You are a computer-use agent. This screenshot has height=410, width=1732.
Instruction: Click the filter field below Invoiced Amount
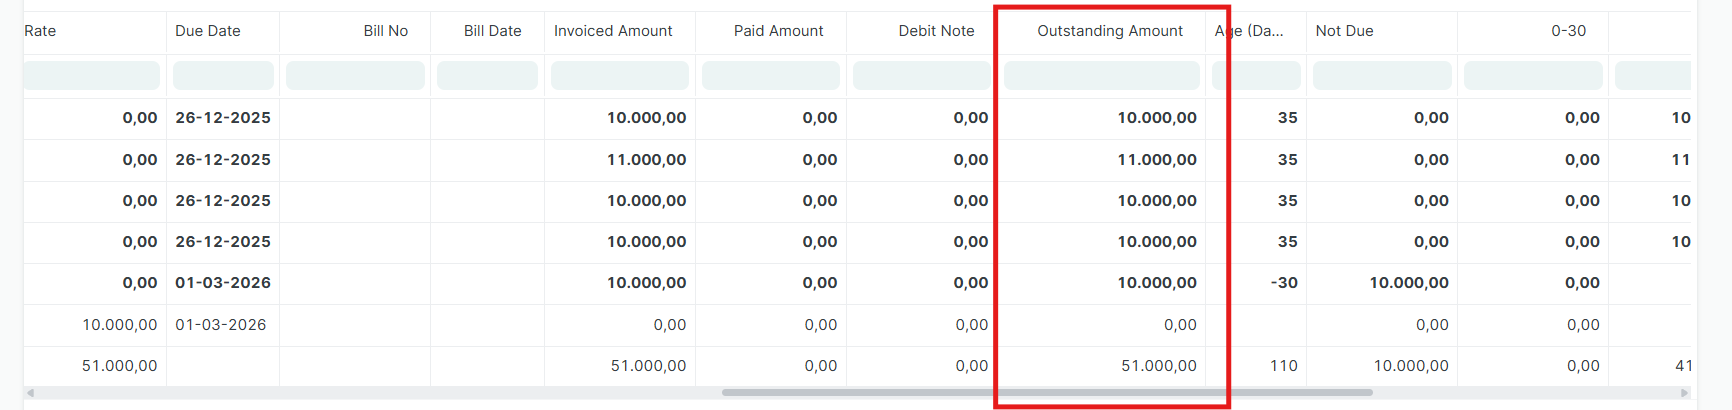click(619, 76)
